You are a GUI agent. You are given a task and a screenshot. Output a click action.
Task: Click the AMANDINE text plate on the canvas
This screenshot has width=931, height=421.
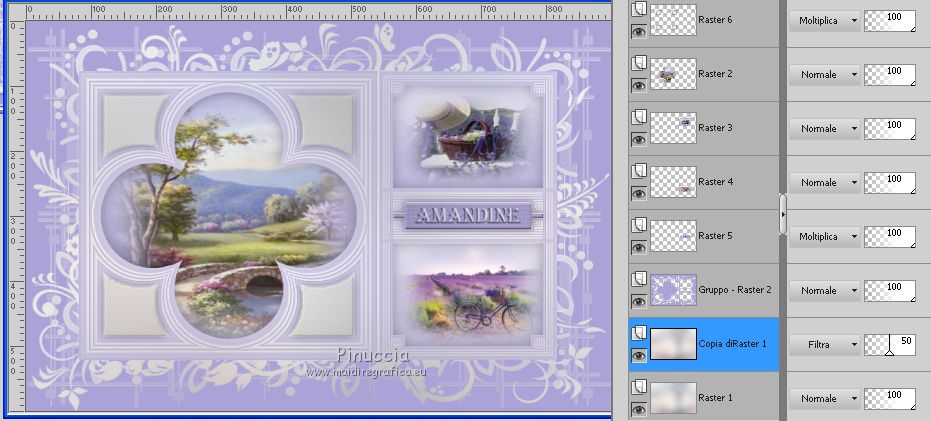click(x=468, y=216)
